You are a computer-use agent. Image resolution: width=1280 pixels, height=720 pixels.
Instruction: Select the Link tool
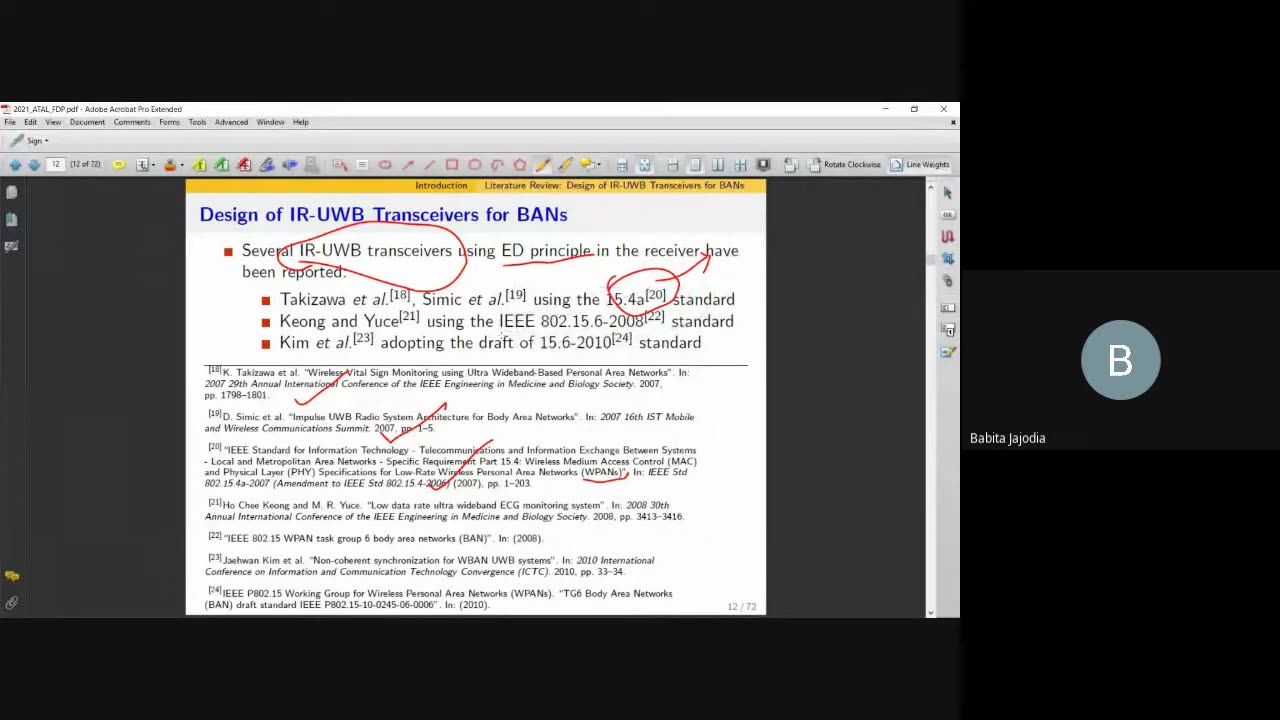(947, 281)
